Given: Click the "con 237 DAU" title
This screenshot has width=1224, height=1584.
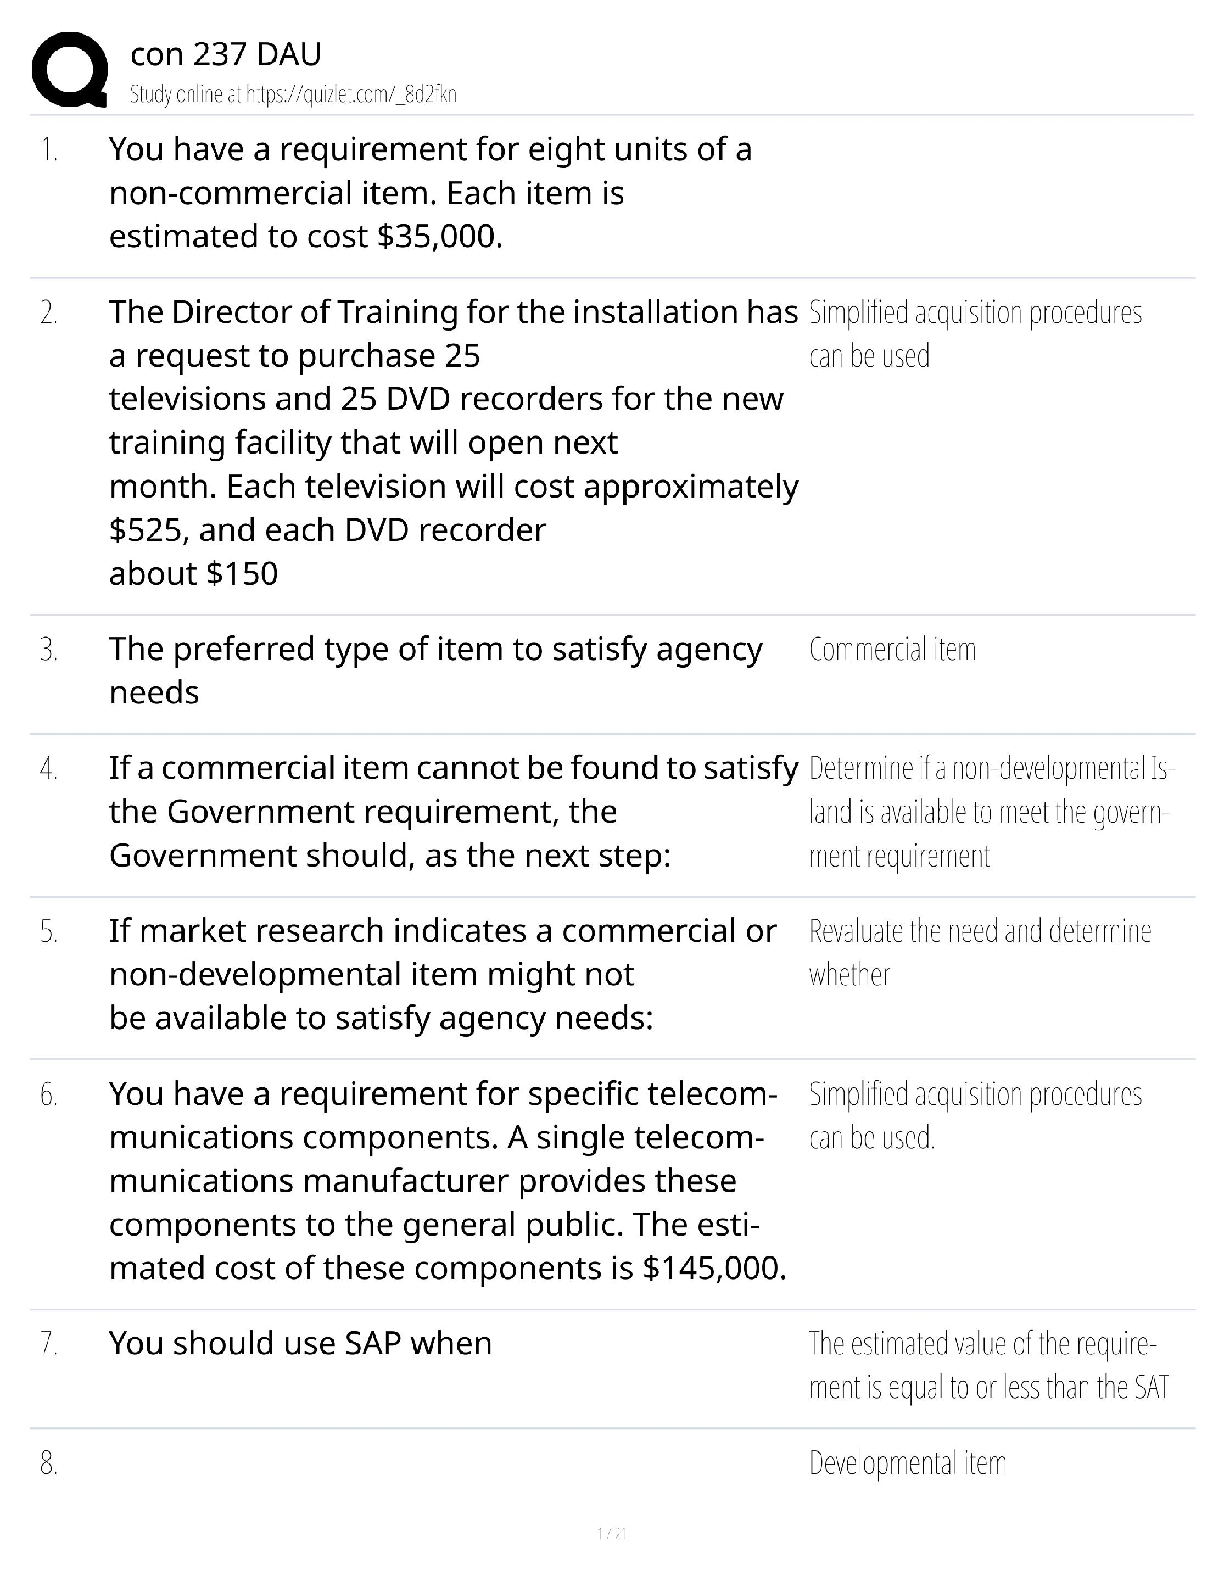Looking at the screenshot, I should [226, 55].
